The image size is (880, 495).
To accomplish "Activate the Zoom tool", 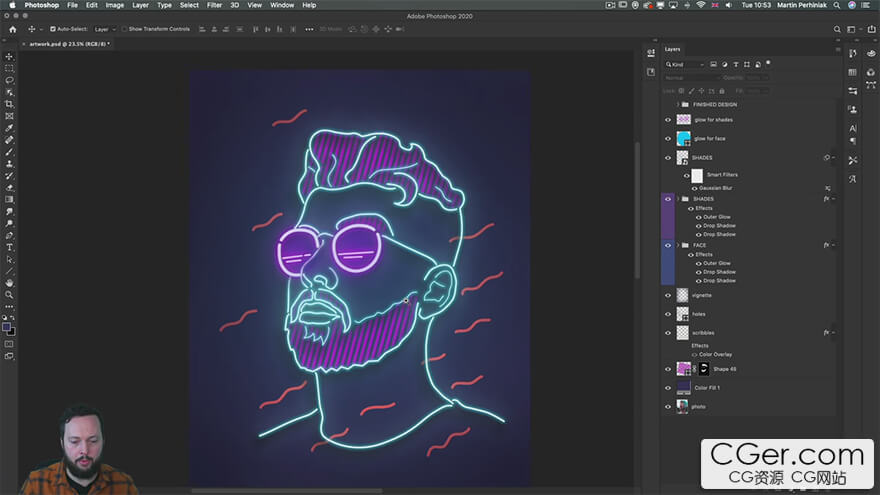I will pyautogui.click(x=10, y=295).
